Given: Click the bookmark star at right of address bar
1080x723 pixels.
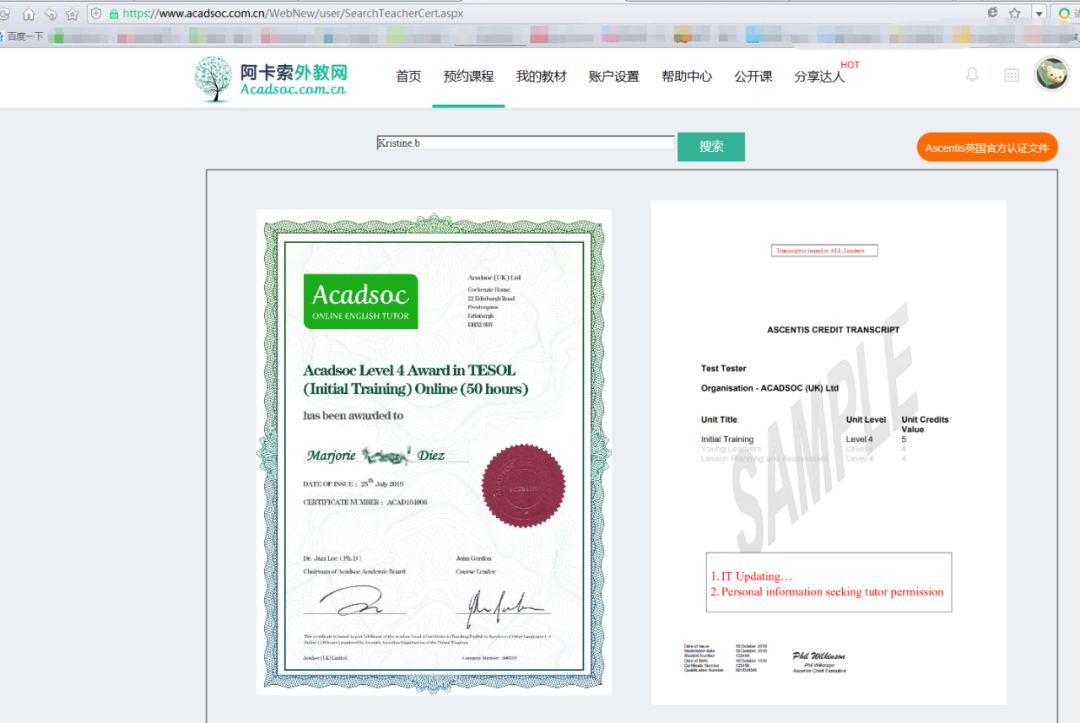Looking at the screenshot, I should coord(1015,13).
